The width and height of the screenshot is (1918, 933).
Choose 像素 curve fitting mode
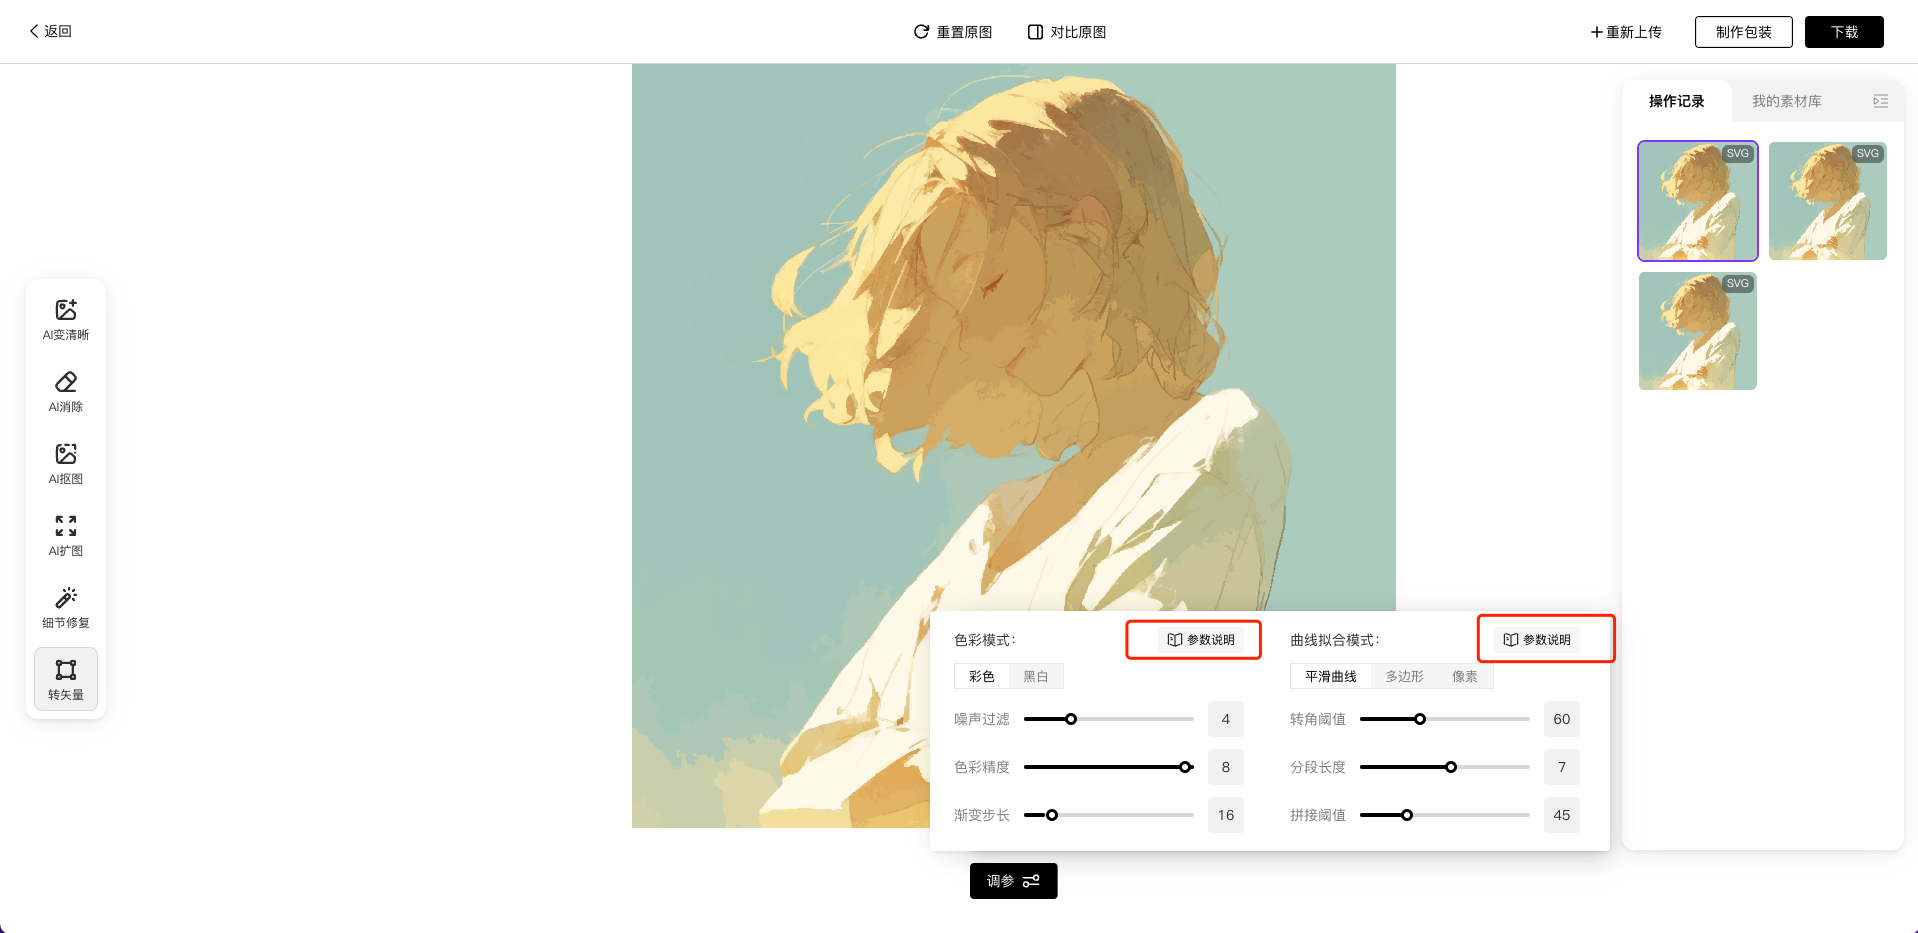coord(1465,677)
